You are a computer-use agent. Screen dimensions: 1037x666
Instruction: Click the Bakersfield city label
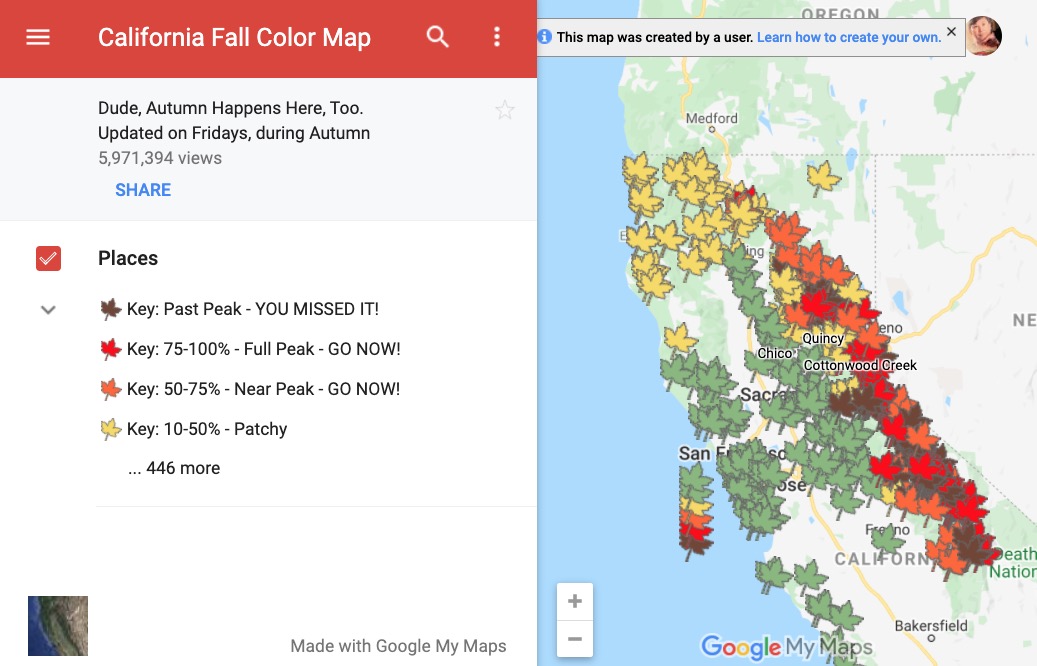931,626
